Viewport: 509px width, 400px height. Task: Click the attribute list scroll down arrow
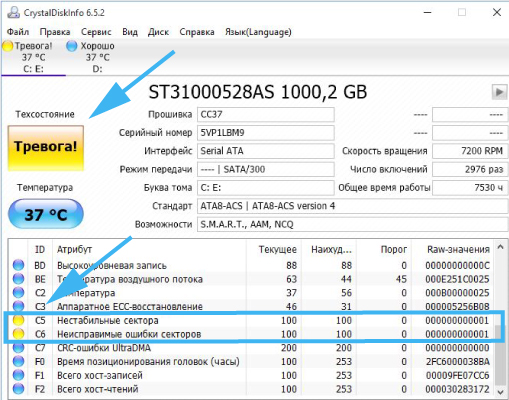[x=500, y=391]
